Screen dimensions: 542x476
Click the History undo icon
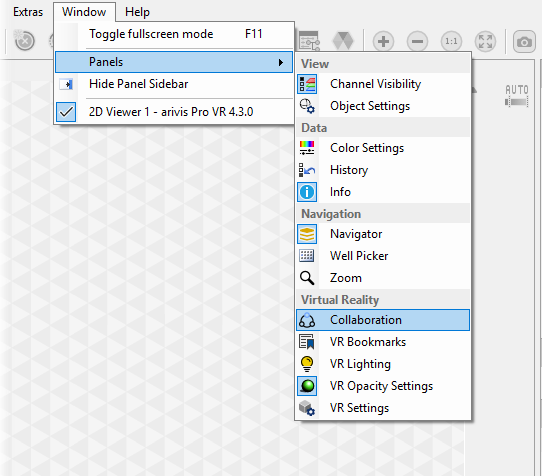pos(307,170)
